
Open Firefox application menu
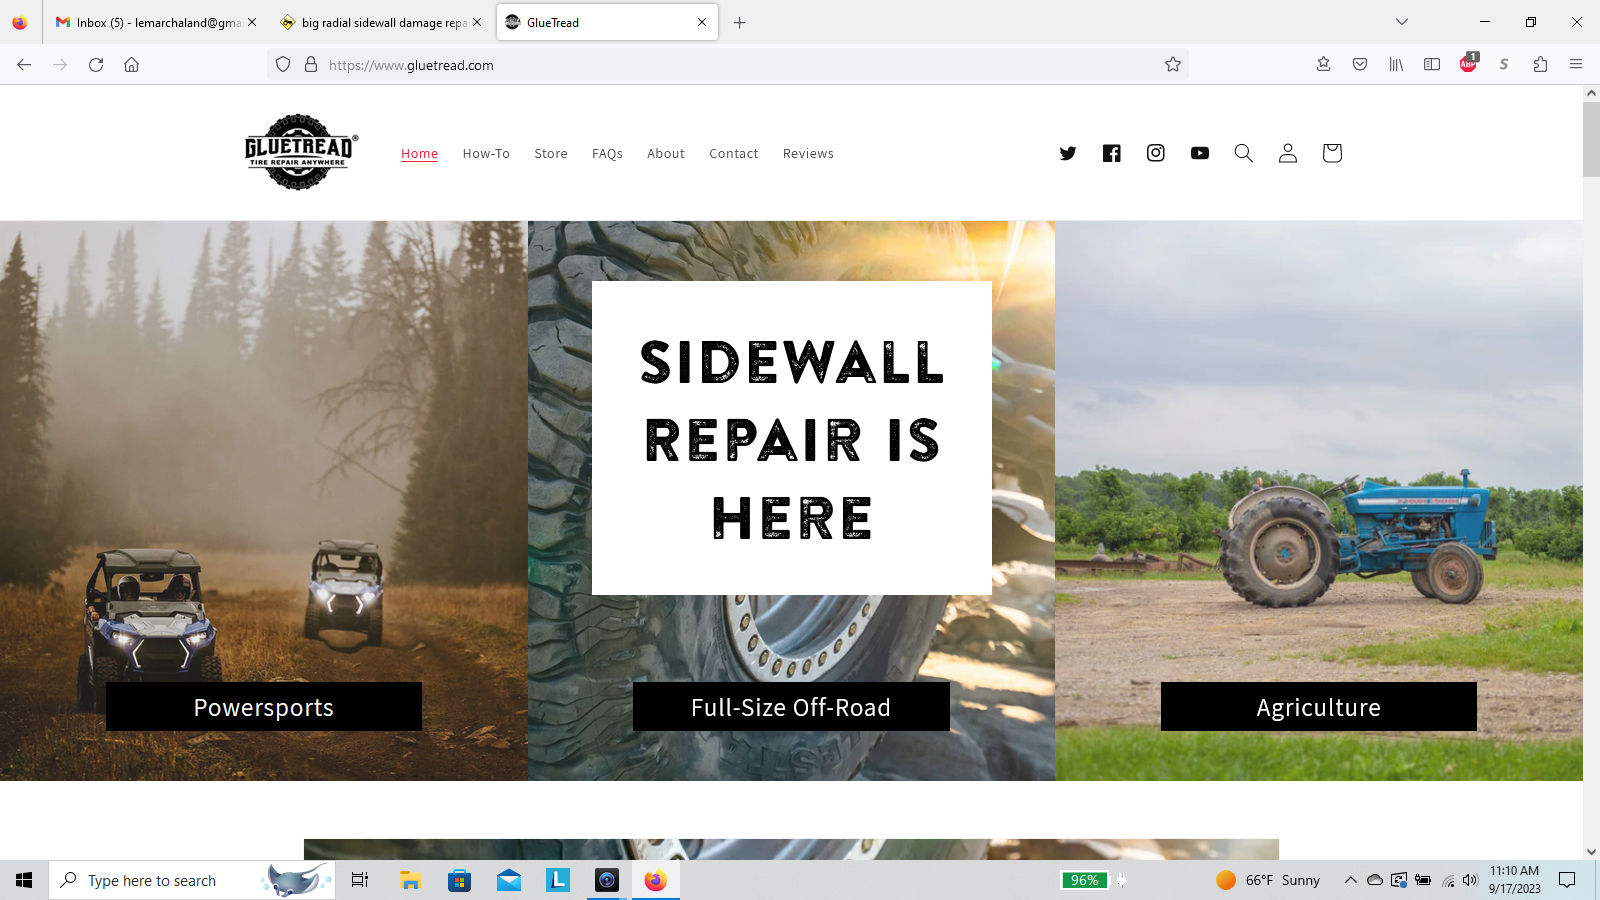[1576, 65]
